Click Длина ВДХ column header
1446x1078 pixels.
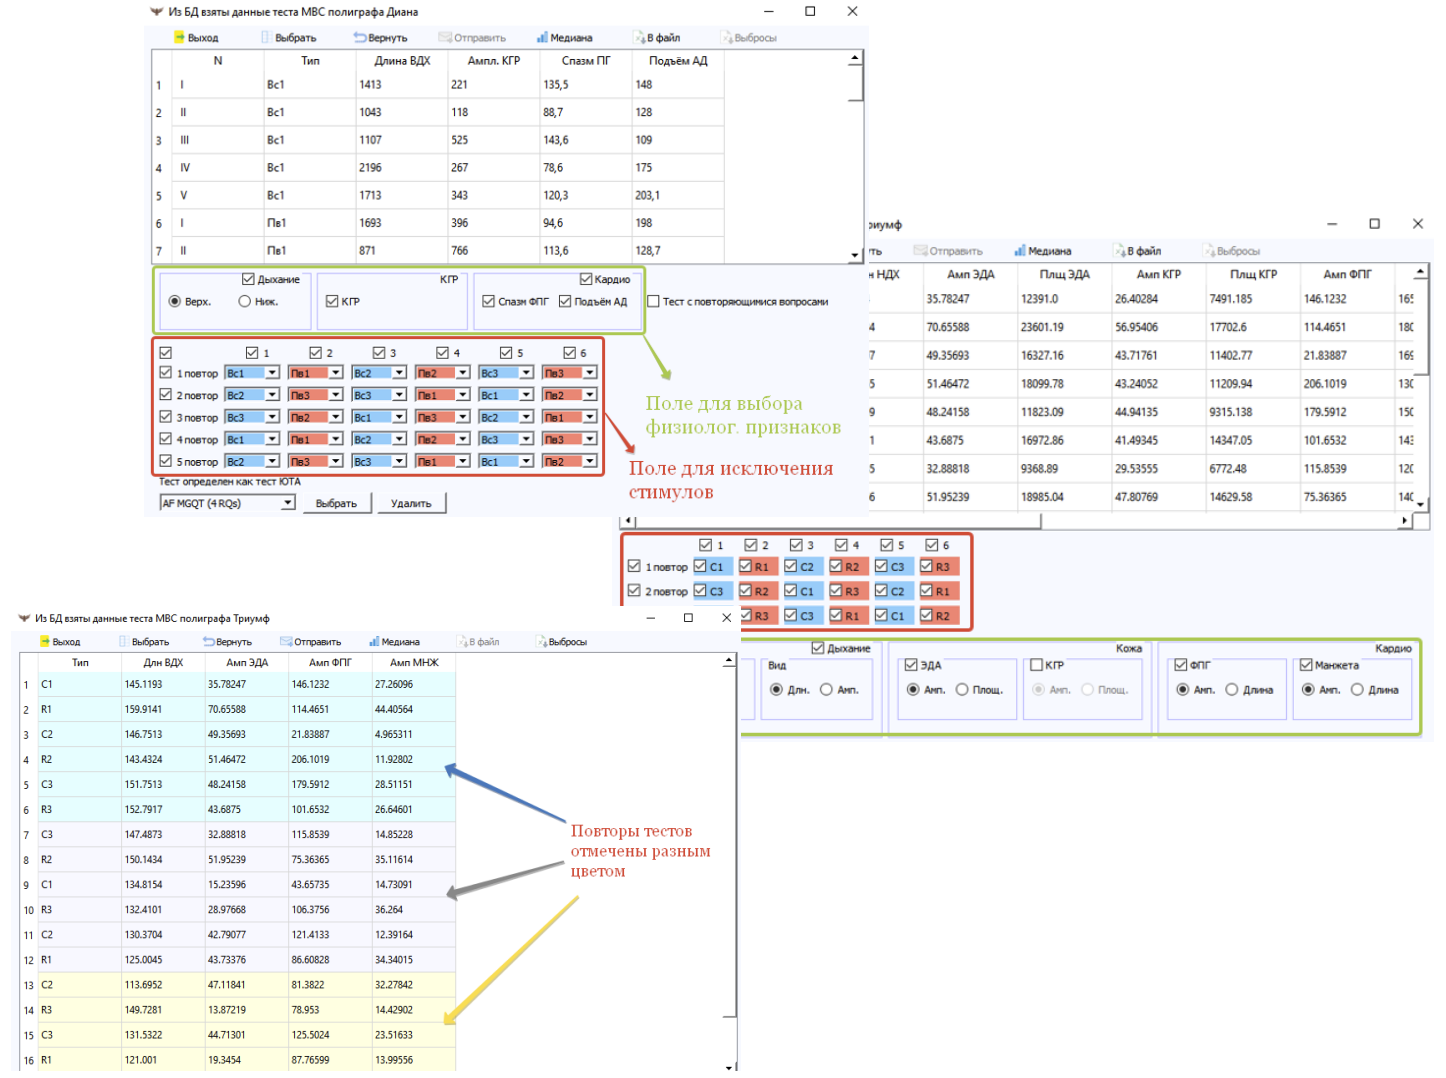[402, 61]
